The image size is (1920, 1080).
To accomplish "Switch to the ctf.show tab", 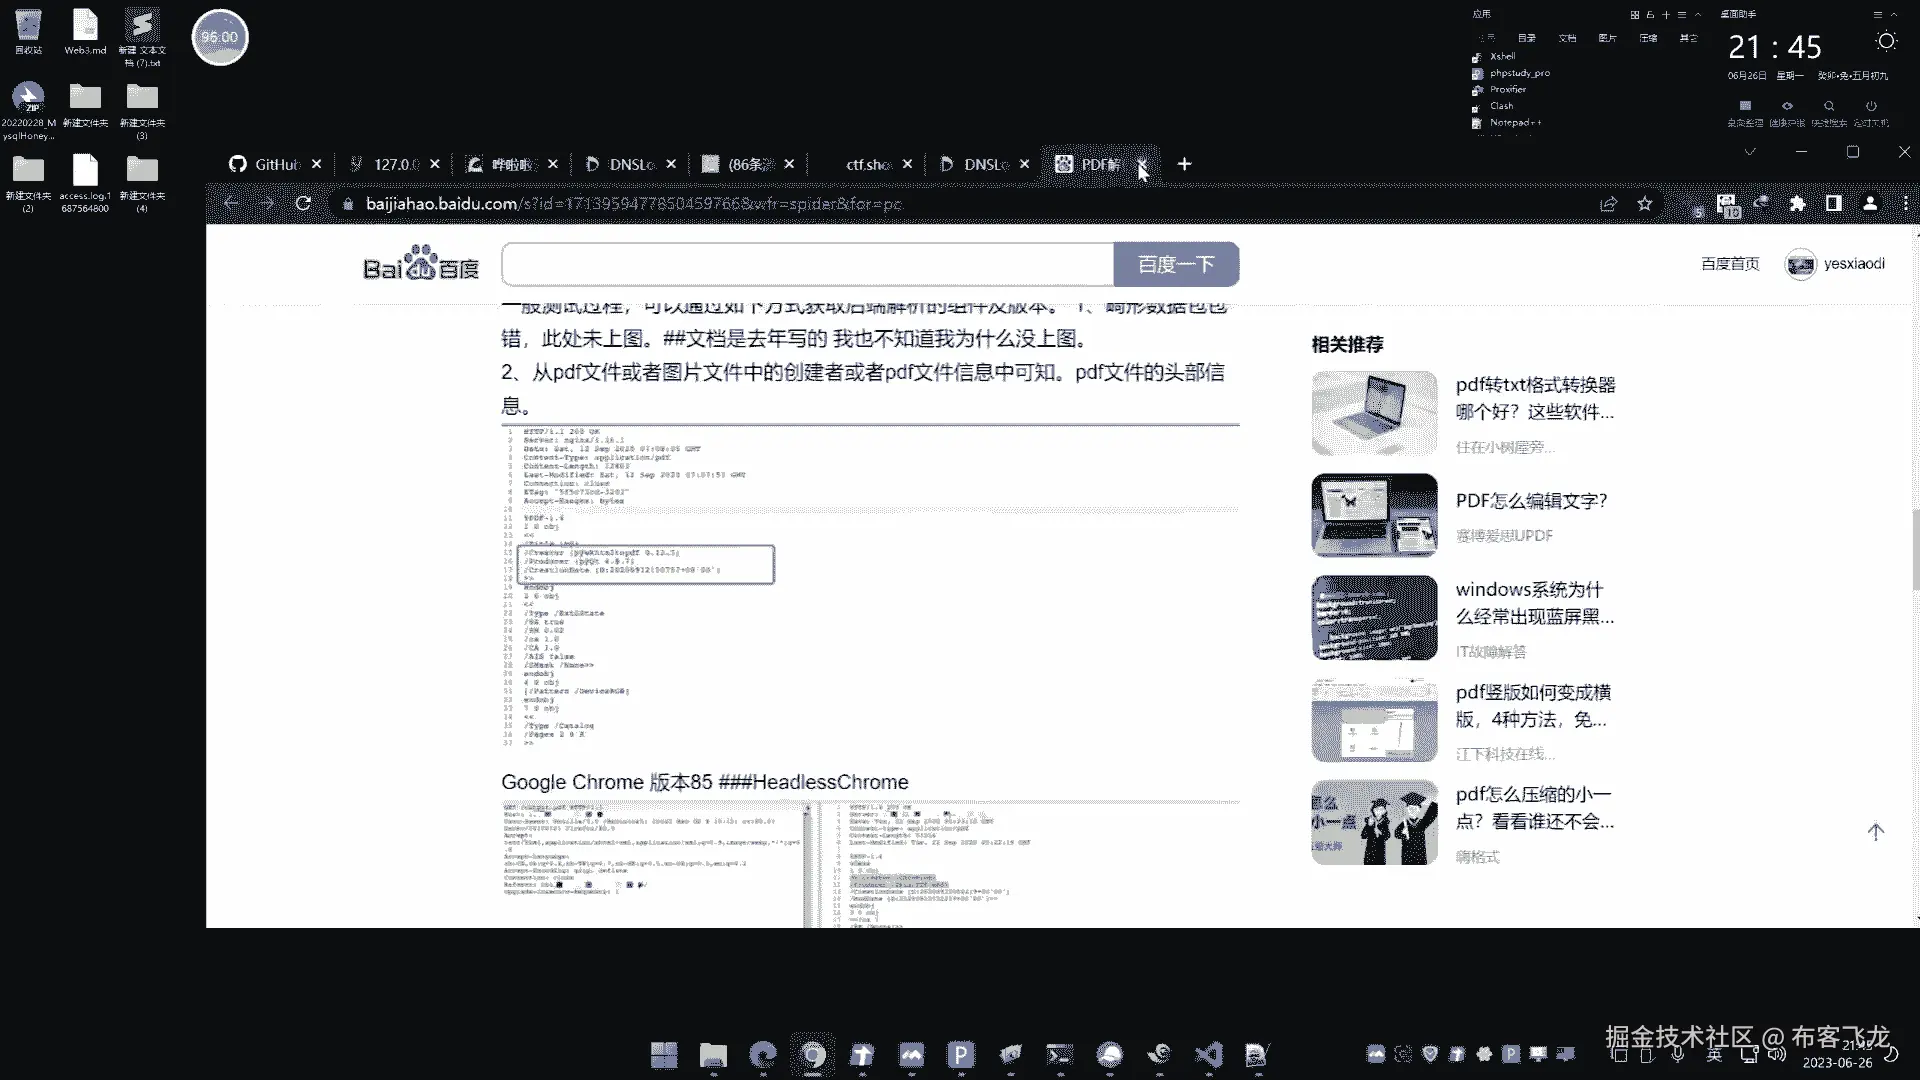I will point(866,164).
